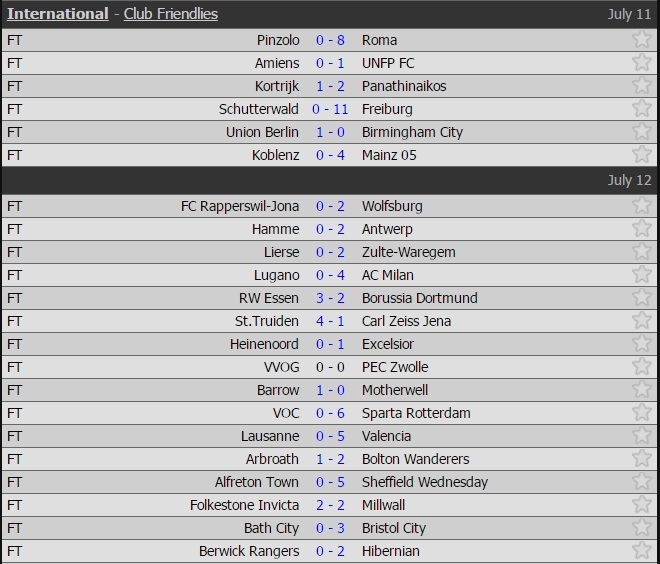Click the 2 - 2 Folkestone Invicta score

pos(330,505)
